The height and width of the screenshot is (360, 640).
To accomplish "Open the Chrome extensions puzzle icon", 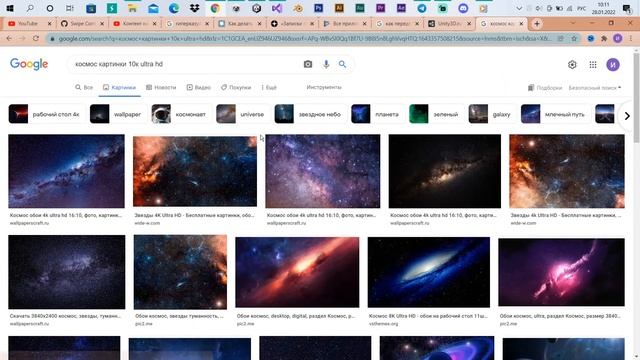I will (604, 38).
